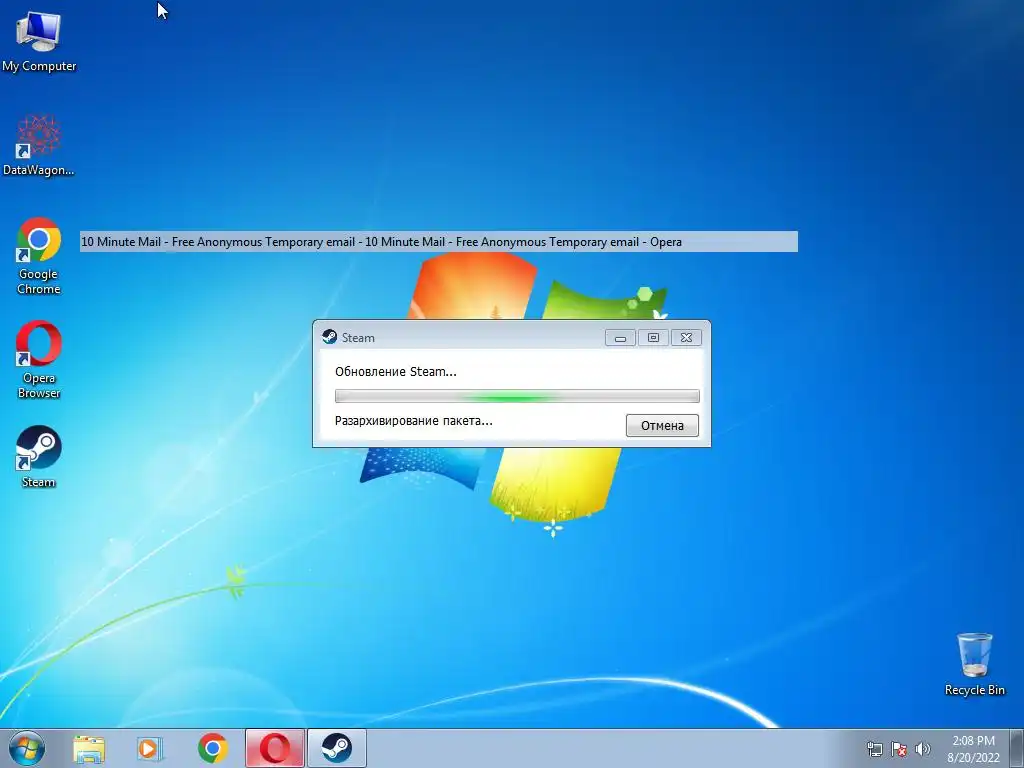1024x768 pixels.
Task: Click the 'Разархивирование пакета...' status text
Action: pyautogui.click(x=413, y=421)
